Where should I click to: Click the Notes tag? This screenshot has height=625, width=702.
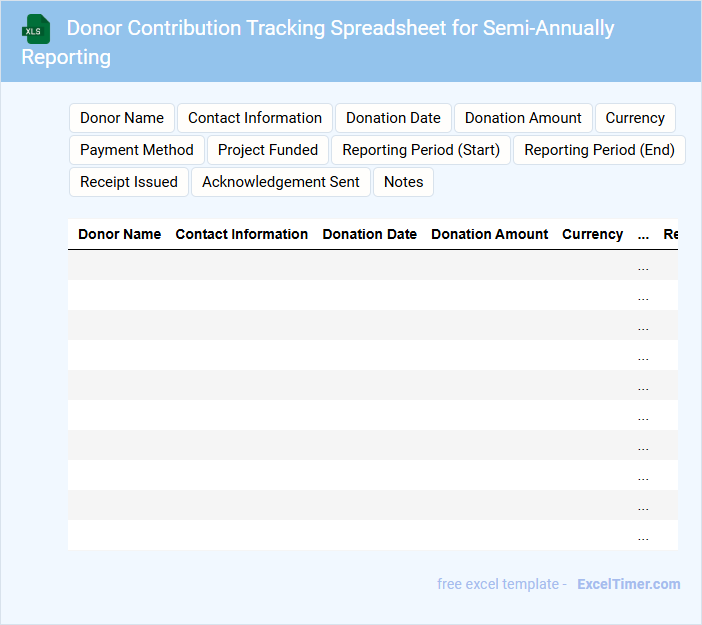(x=404, y=182)
